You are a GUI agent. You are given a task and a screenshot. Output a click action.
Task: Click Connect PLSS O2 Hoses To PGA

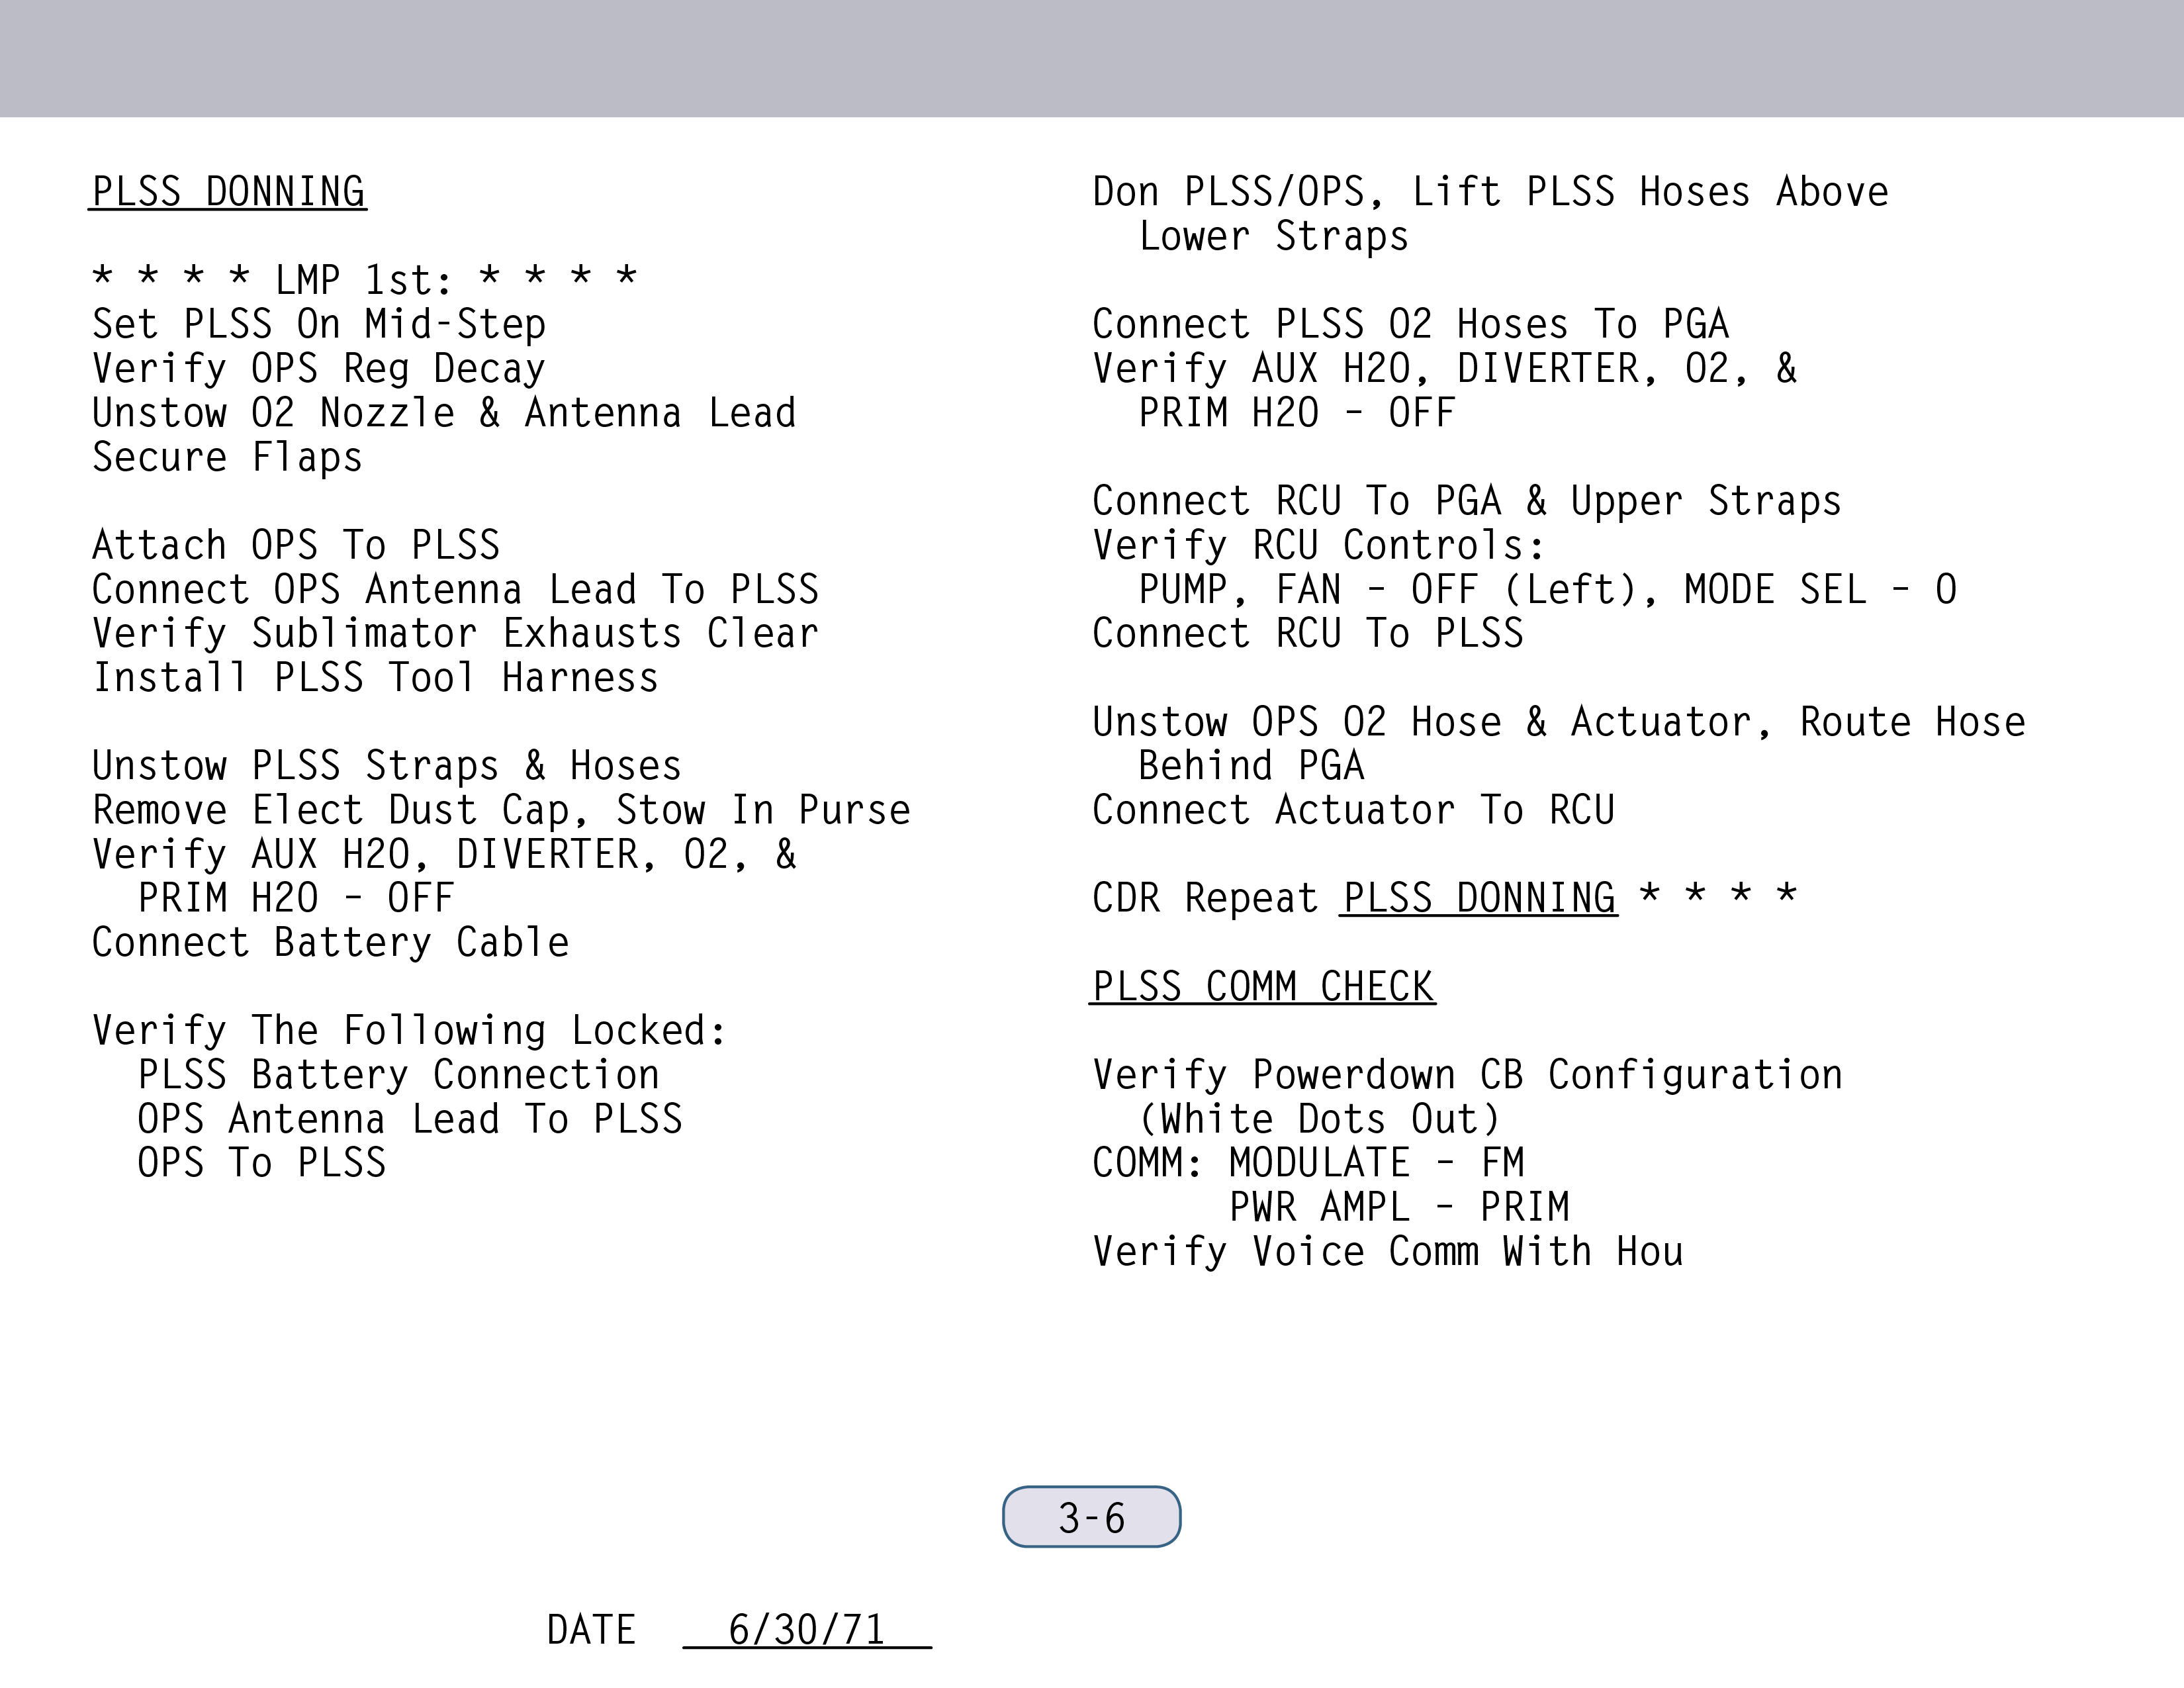(x=1410, y=324)
